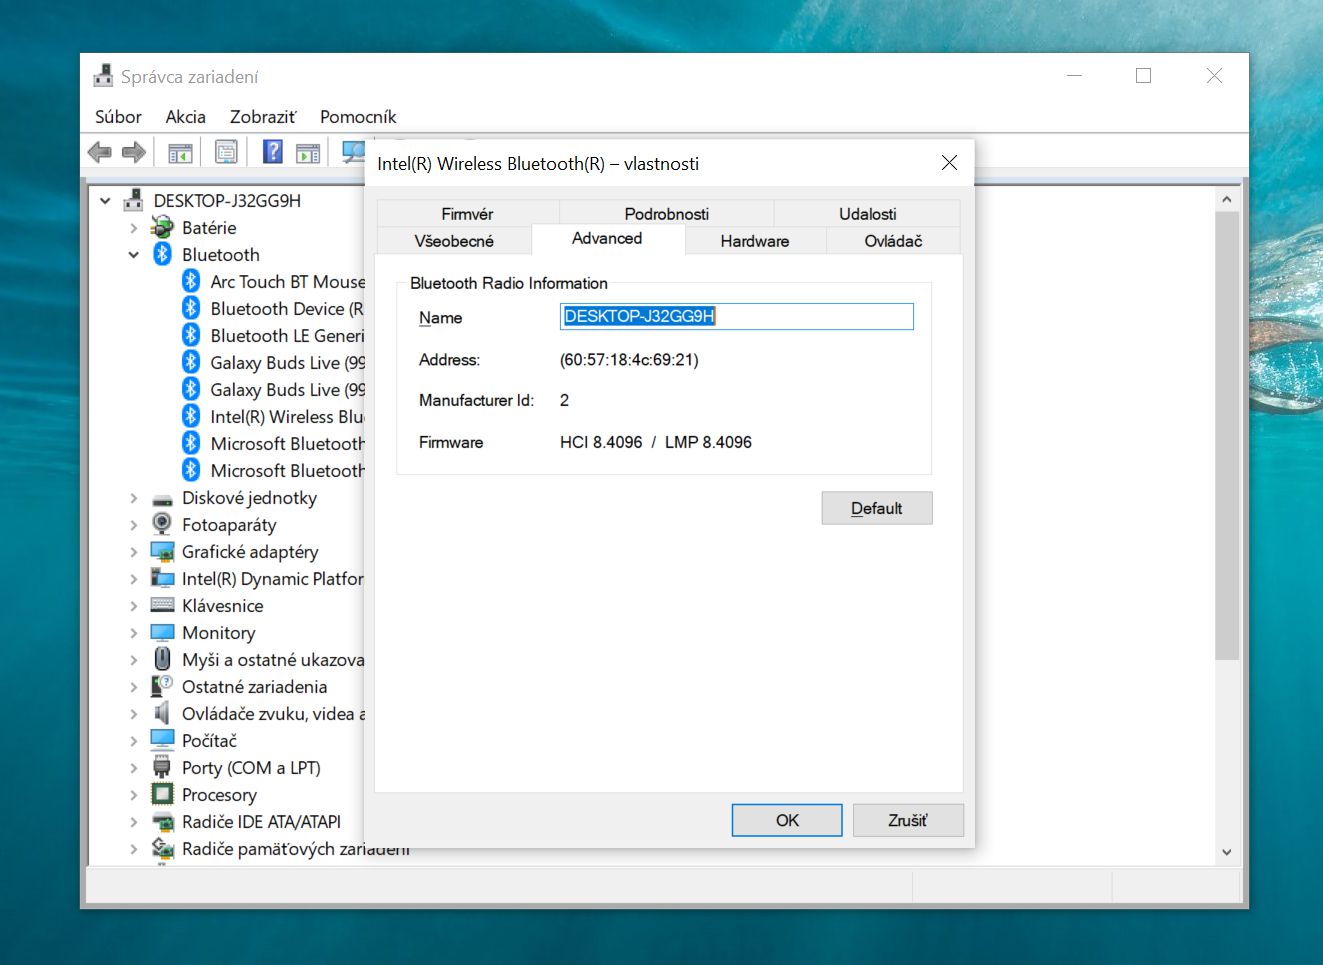This screenshot has height=965, width=1323.
Task: Click the icon beside Intel(R) Wireless Blu in the tree
Action: 191,416
